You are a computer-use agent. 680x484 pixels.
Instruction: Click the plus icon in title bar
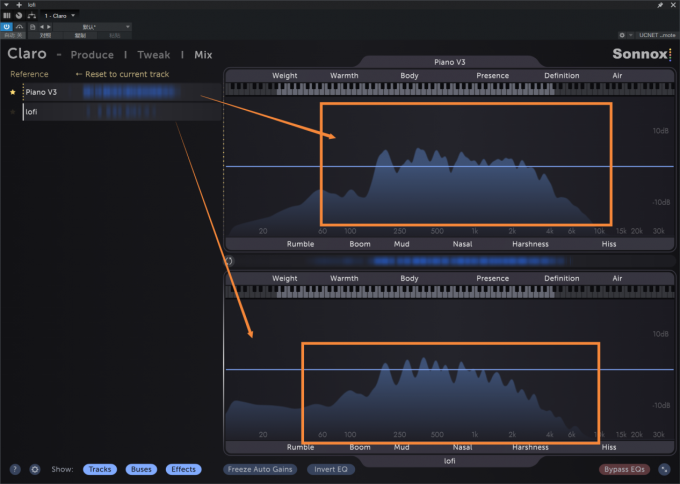click(x=19, y=5)
